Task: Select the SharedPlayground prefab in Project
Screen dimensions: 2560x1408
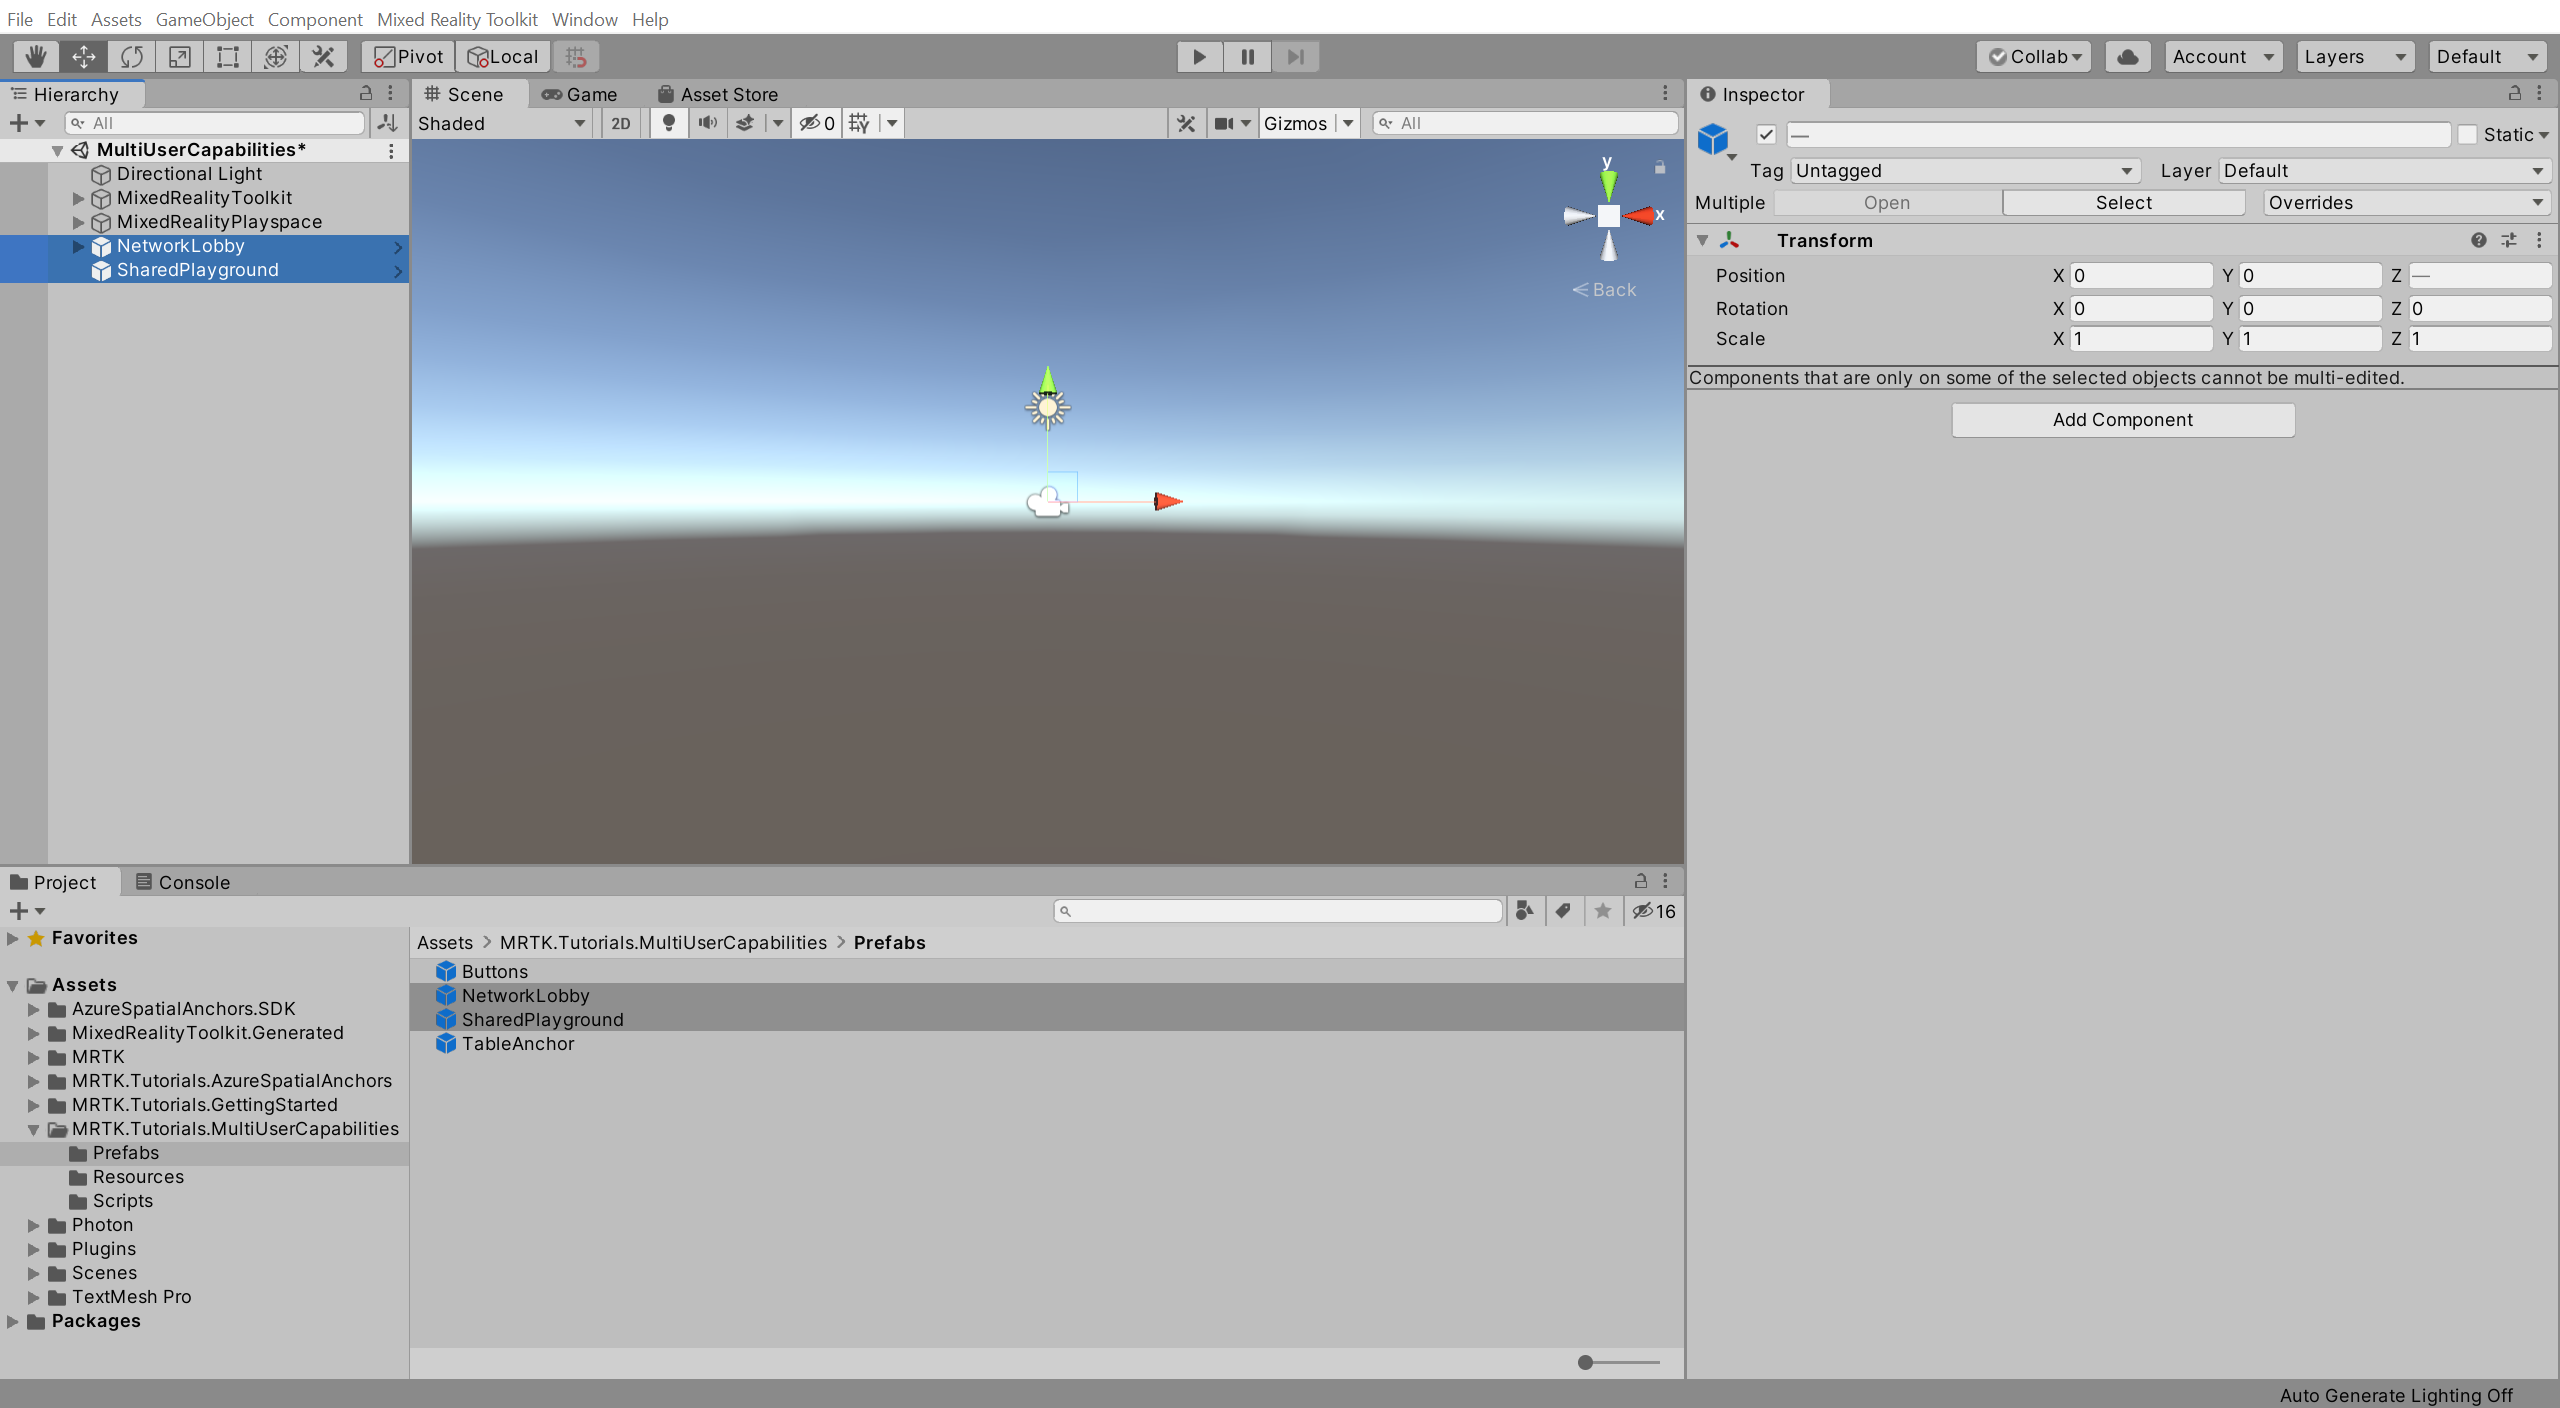Action: click(541, 1018)
